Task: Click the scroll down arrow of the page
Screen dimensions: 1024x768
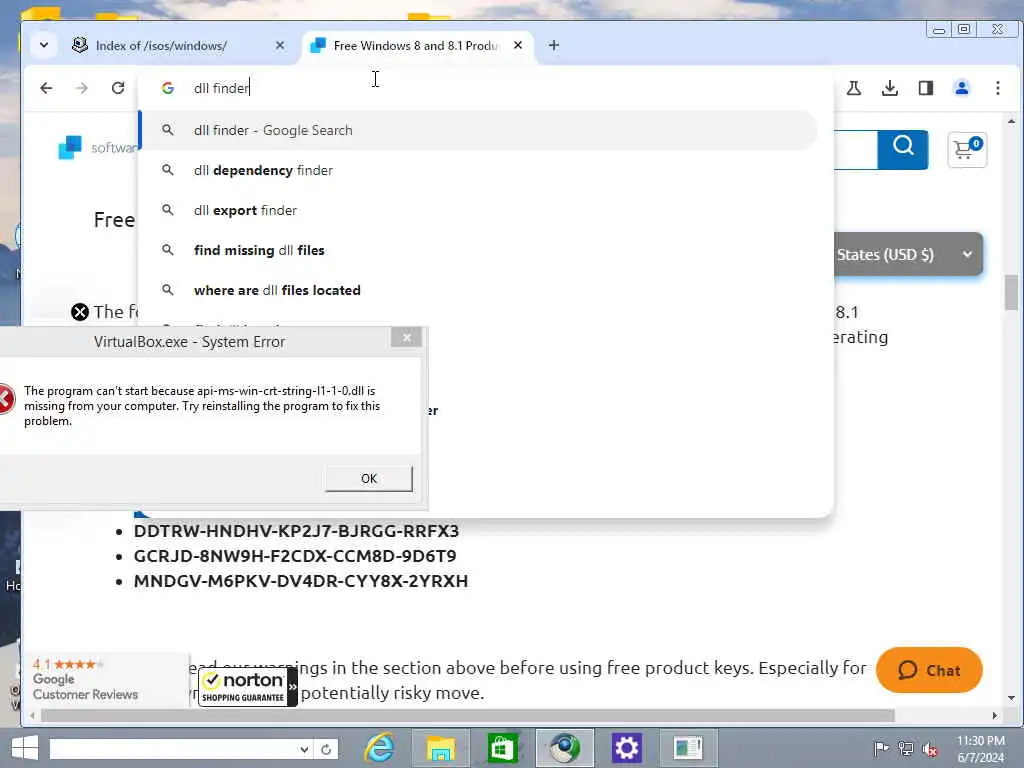Action: (1012, 698)
